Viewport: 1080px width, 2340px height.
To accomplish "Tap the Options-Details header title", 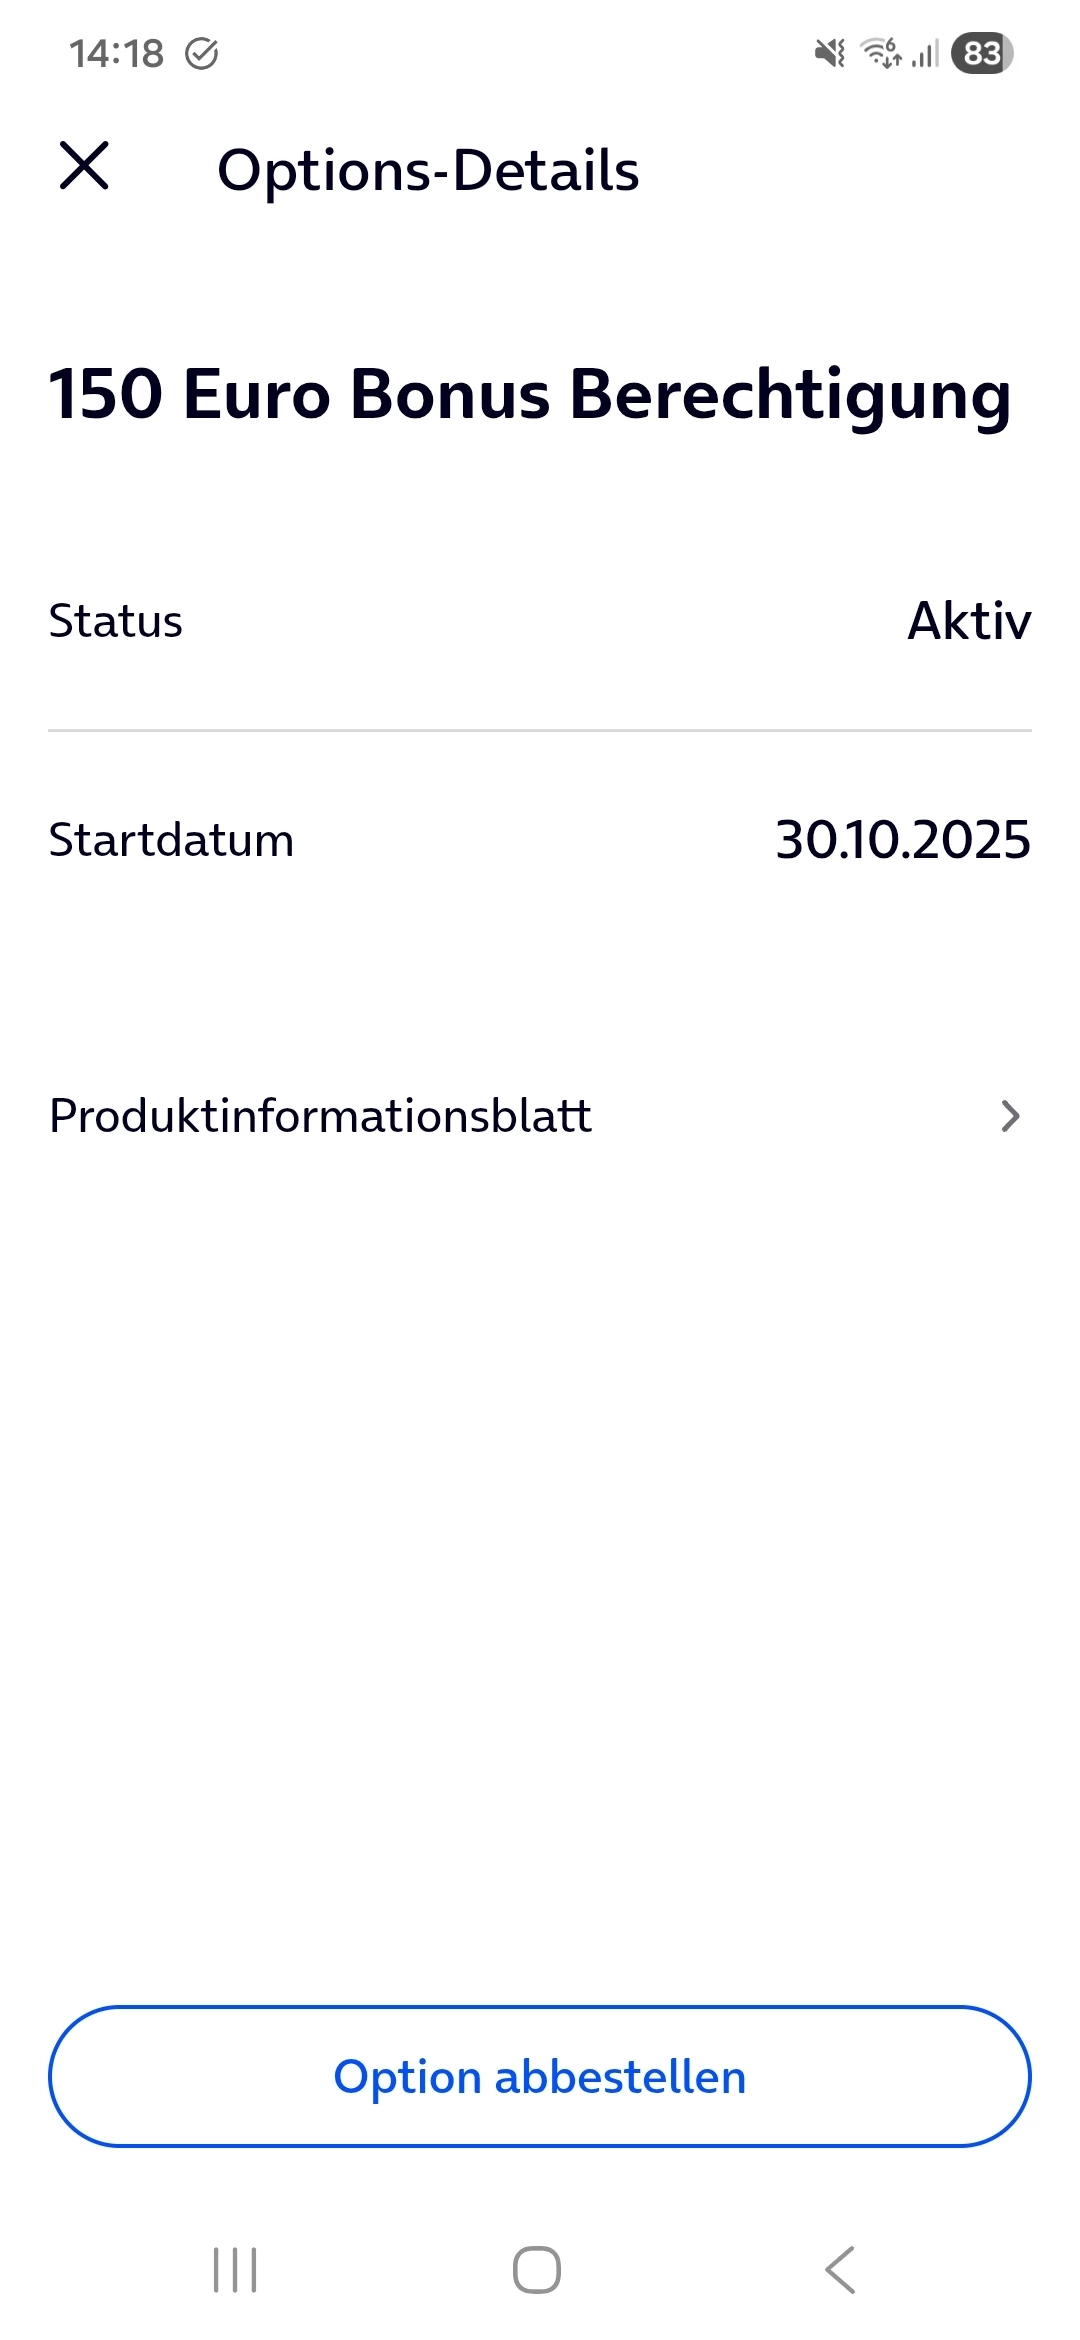I will pos(428,170).
